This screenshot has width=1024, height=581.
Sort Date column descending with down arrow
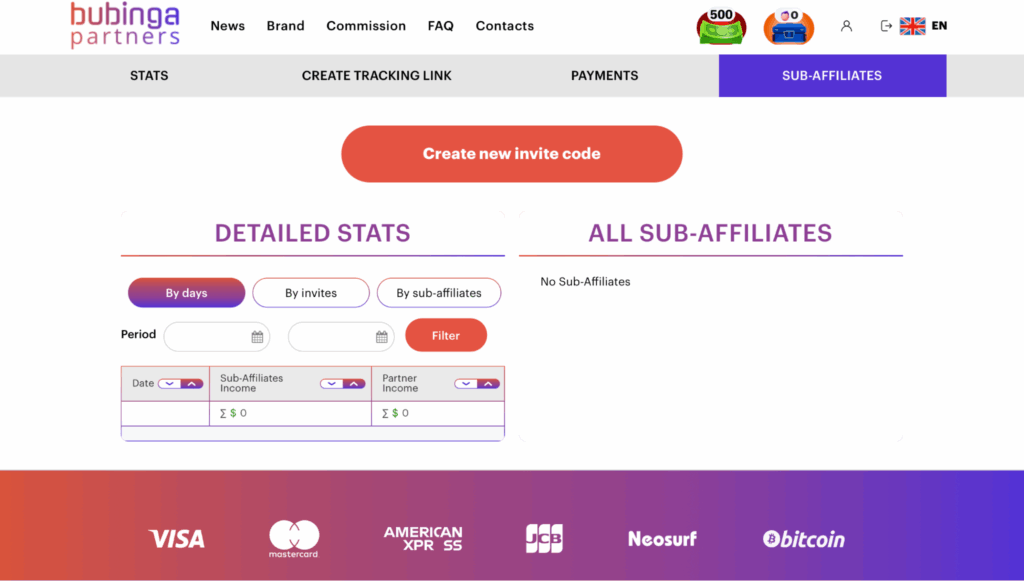[x=168, y=383]
